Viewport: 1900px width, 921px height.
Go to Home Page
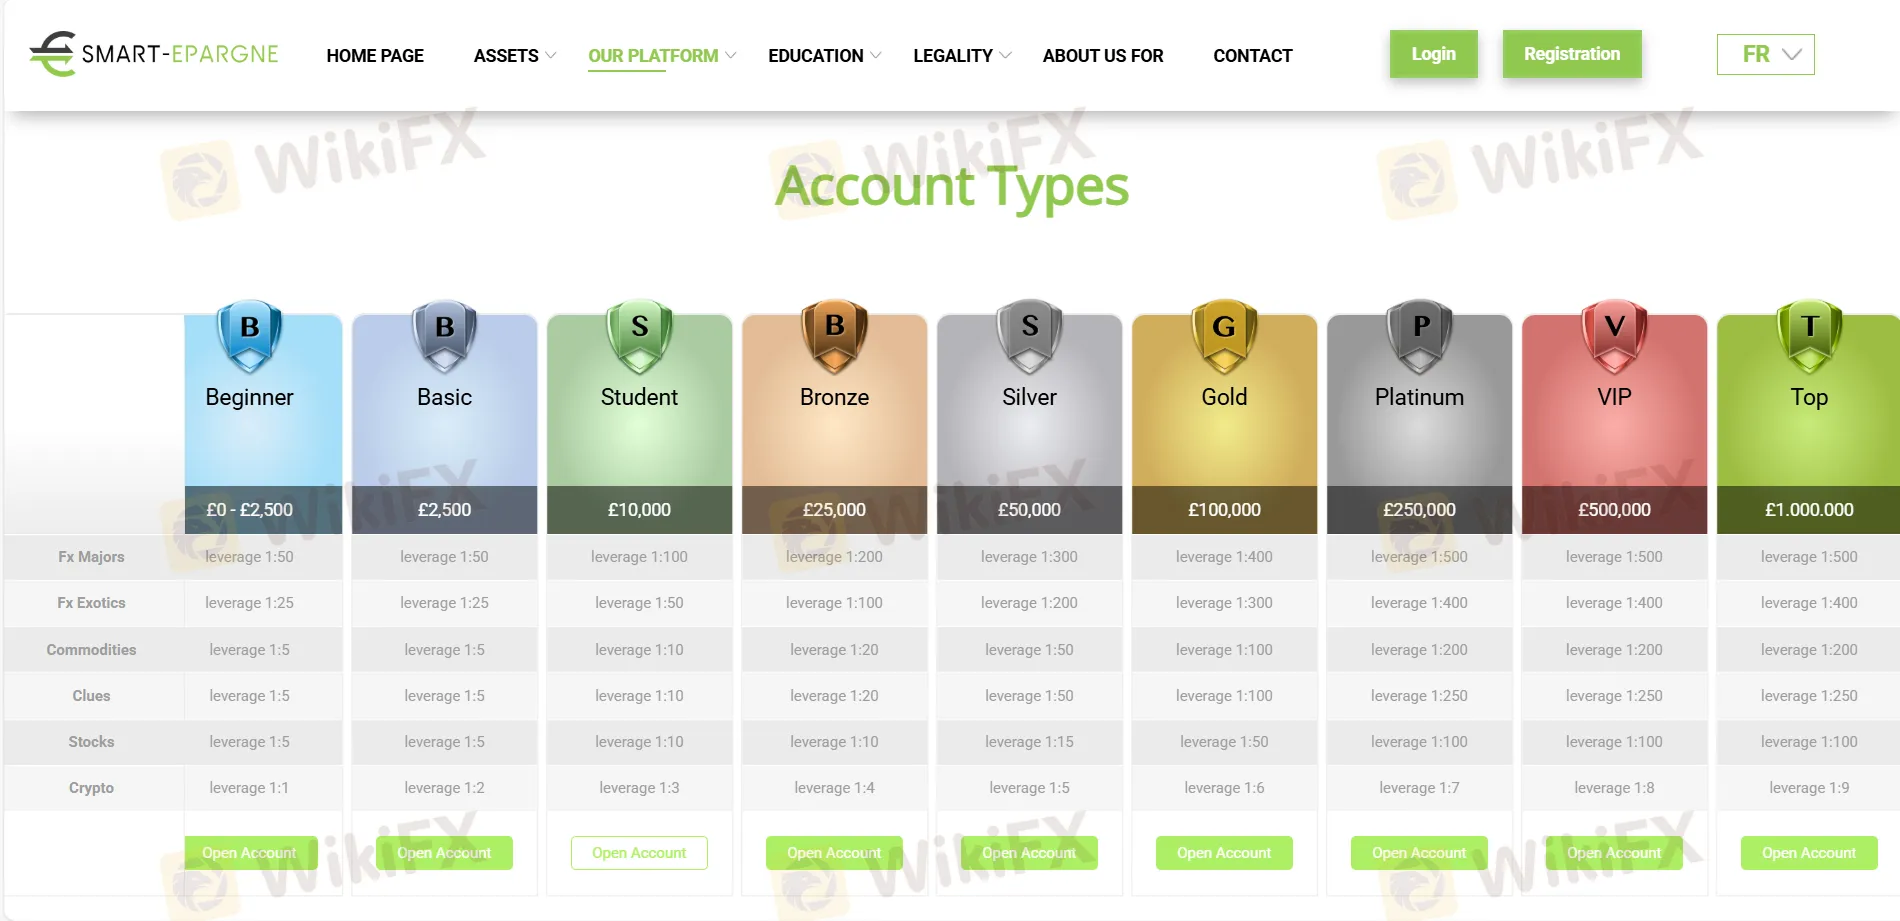point(375,56)
